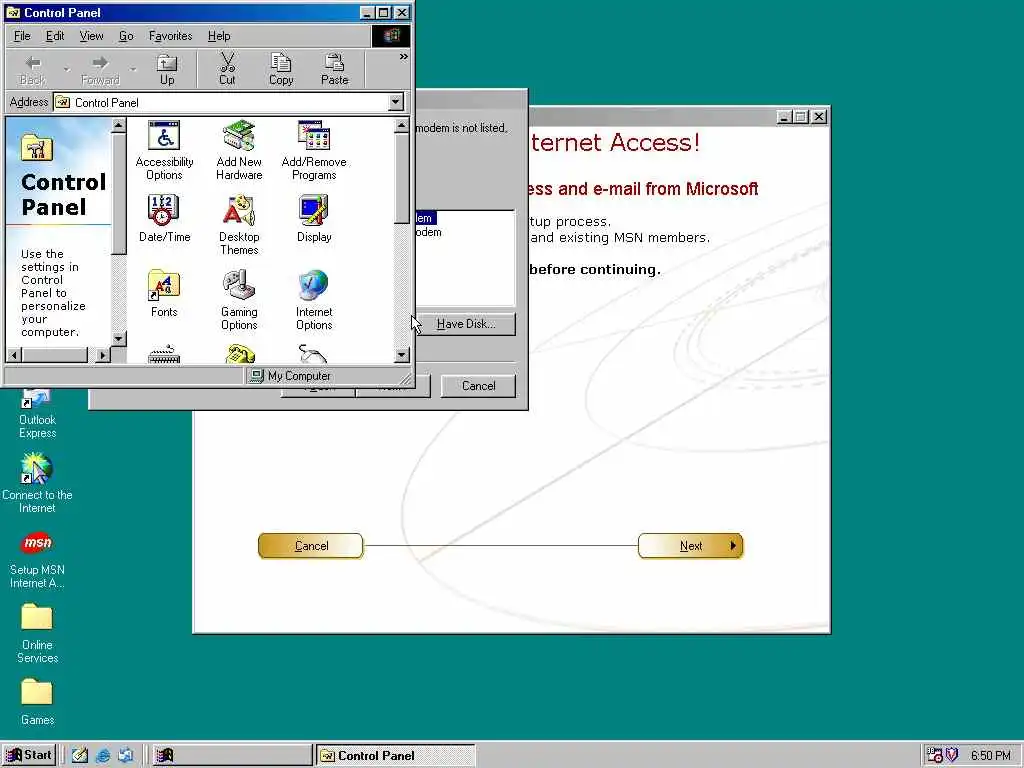This screenshot has width=1024, height=768.
Task: Launch Outlook Express from quick launch
Action: (x=125, y=755)
